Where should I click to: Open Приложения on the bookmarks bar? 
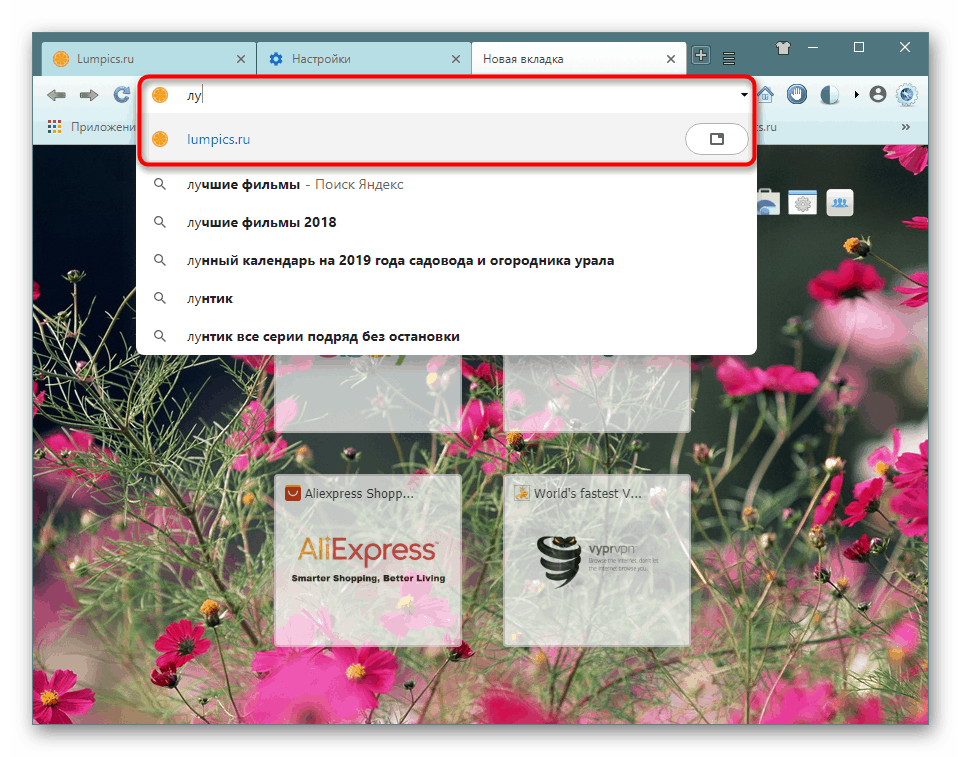[85, 127]
